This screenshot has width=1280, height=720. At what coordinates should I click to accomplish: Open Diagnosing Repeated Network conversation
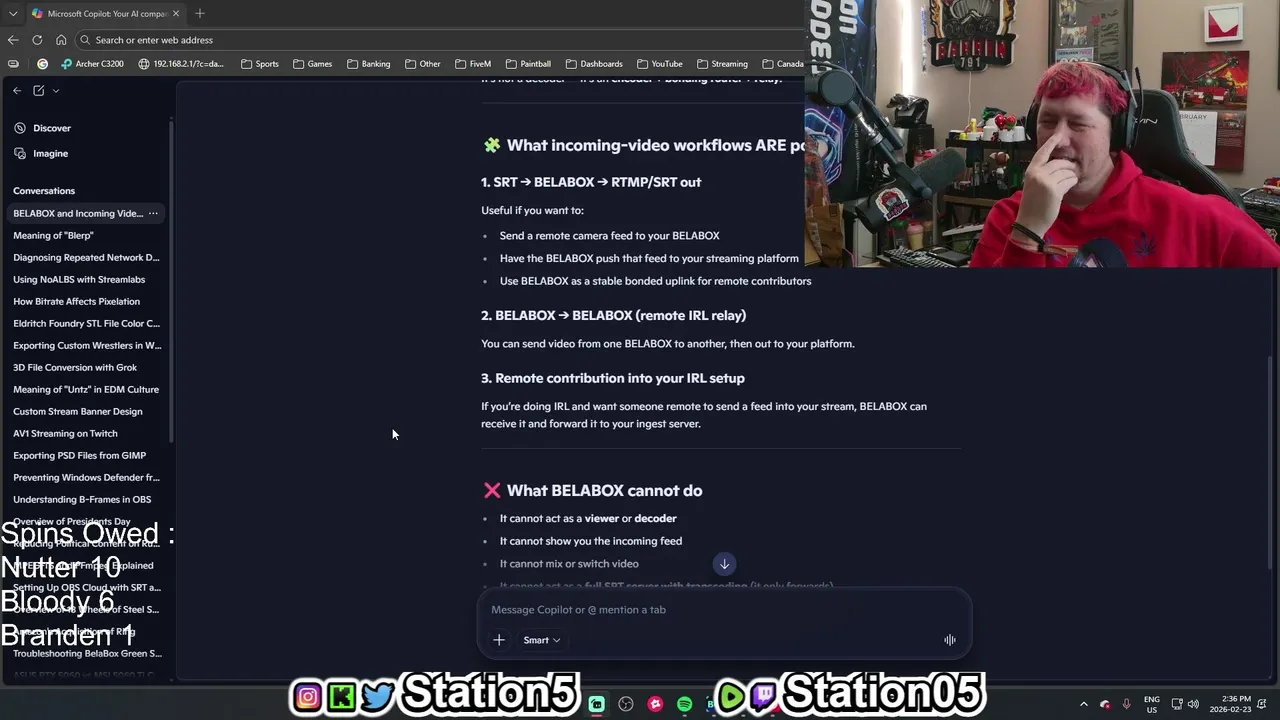click(86, 257)
